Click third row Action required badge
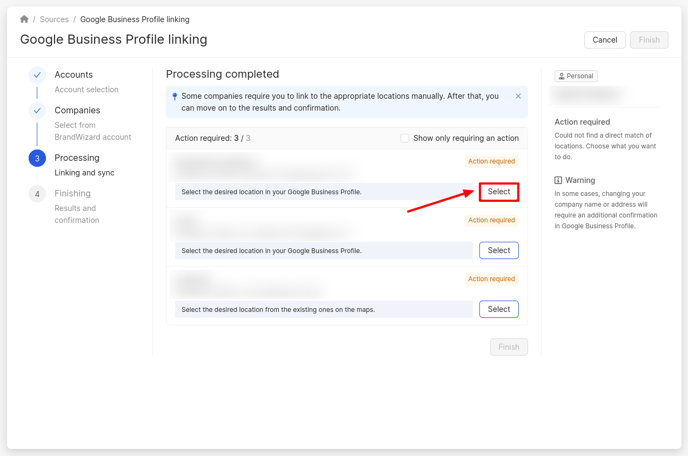The image size is (688, 456). click(491, 279)
